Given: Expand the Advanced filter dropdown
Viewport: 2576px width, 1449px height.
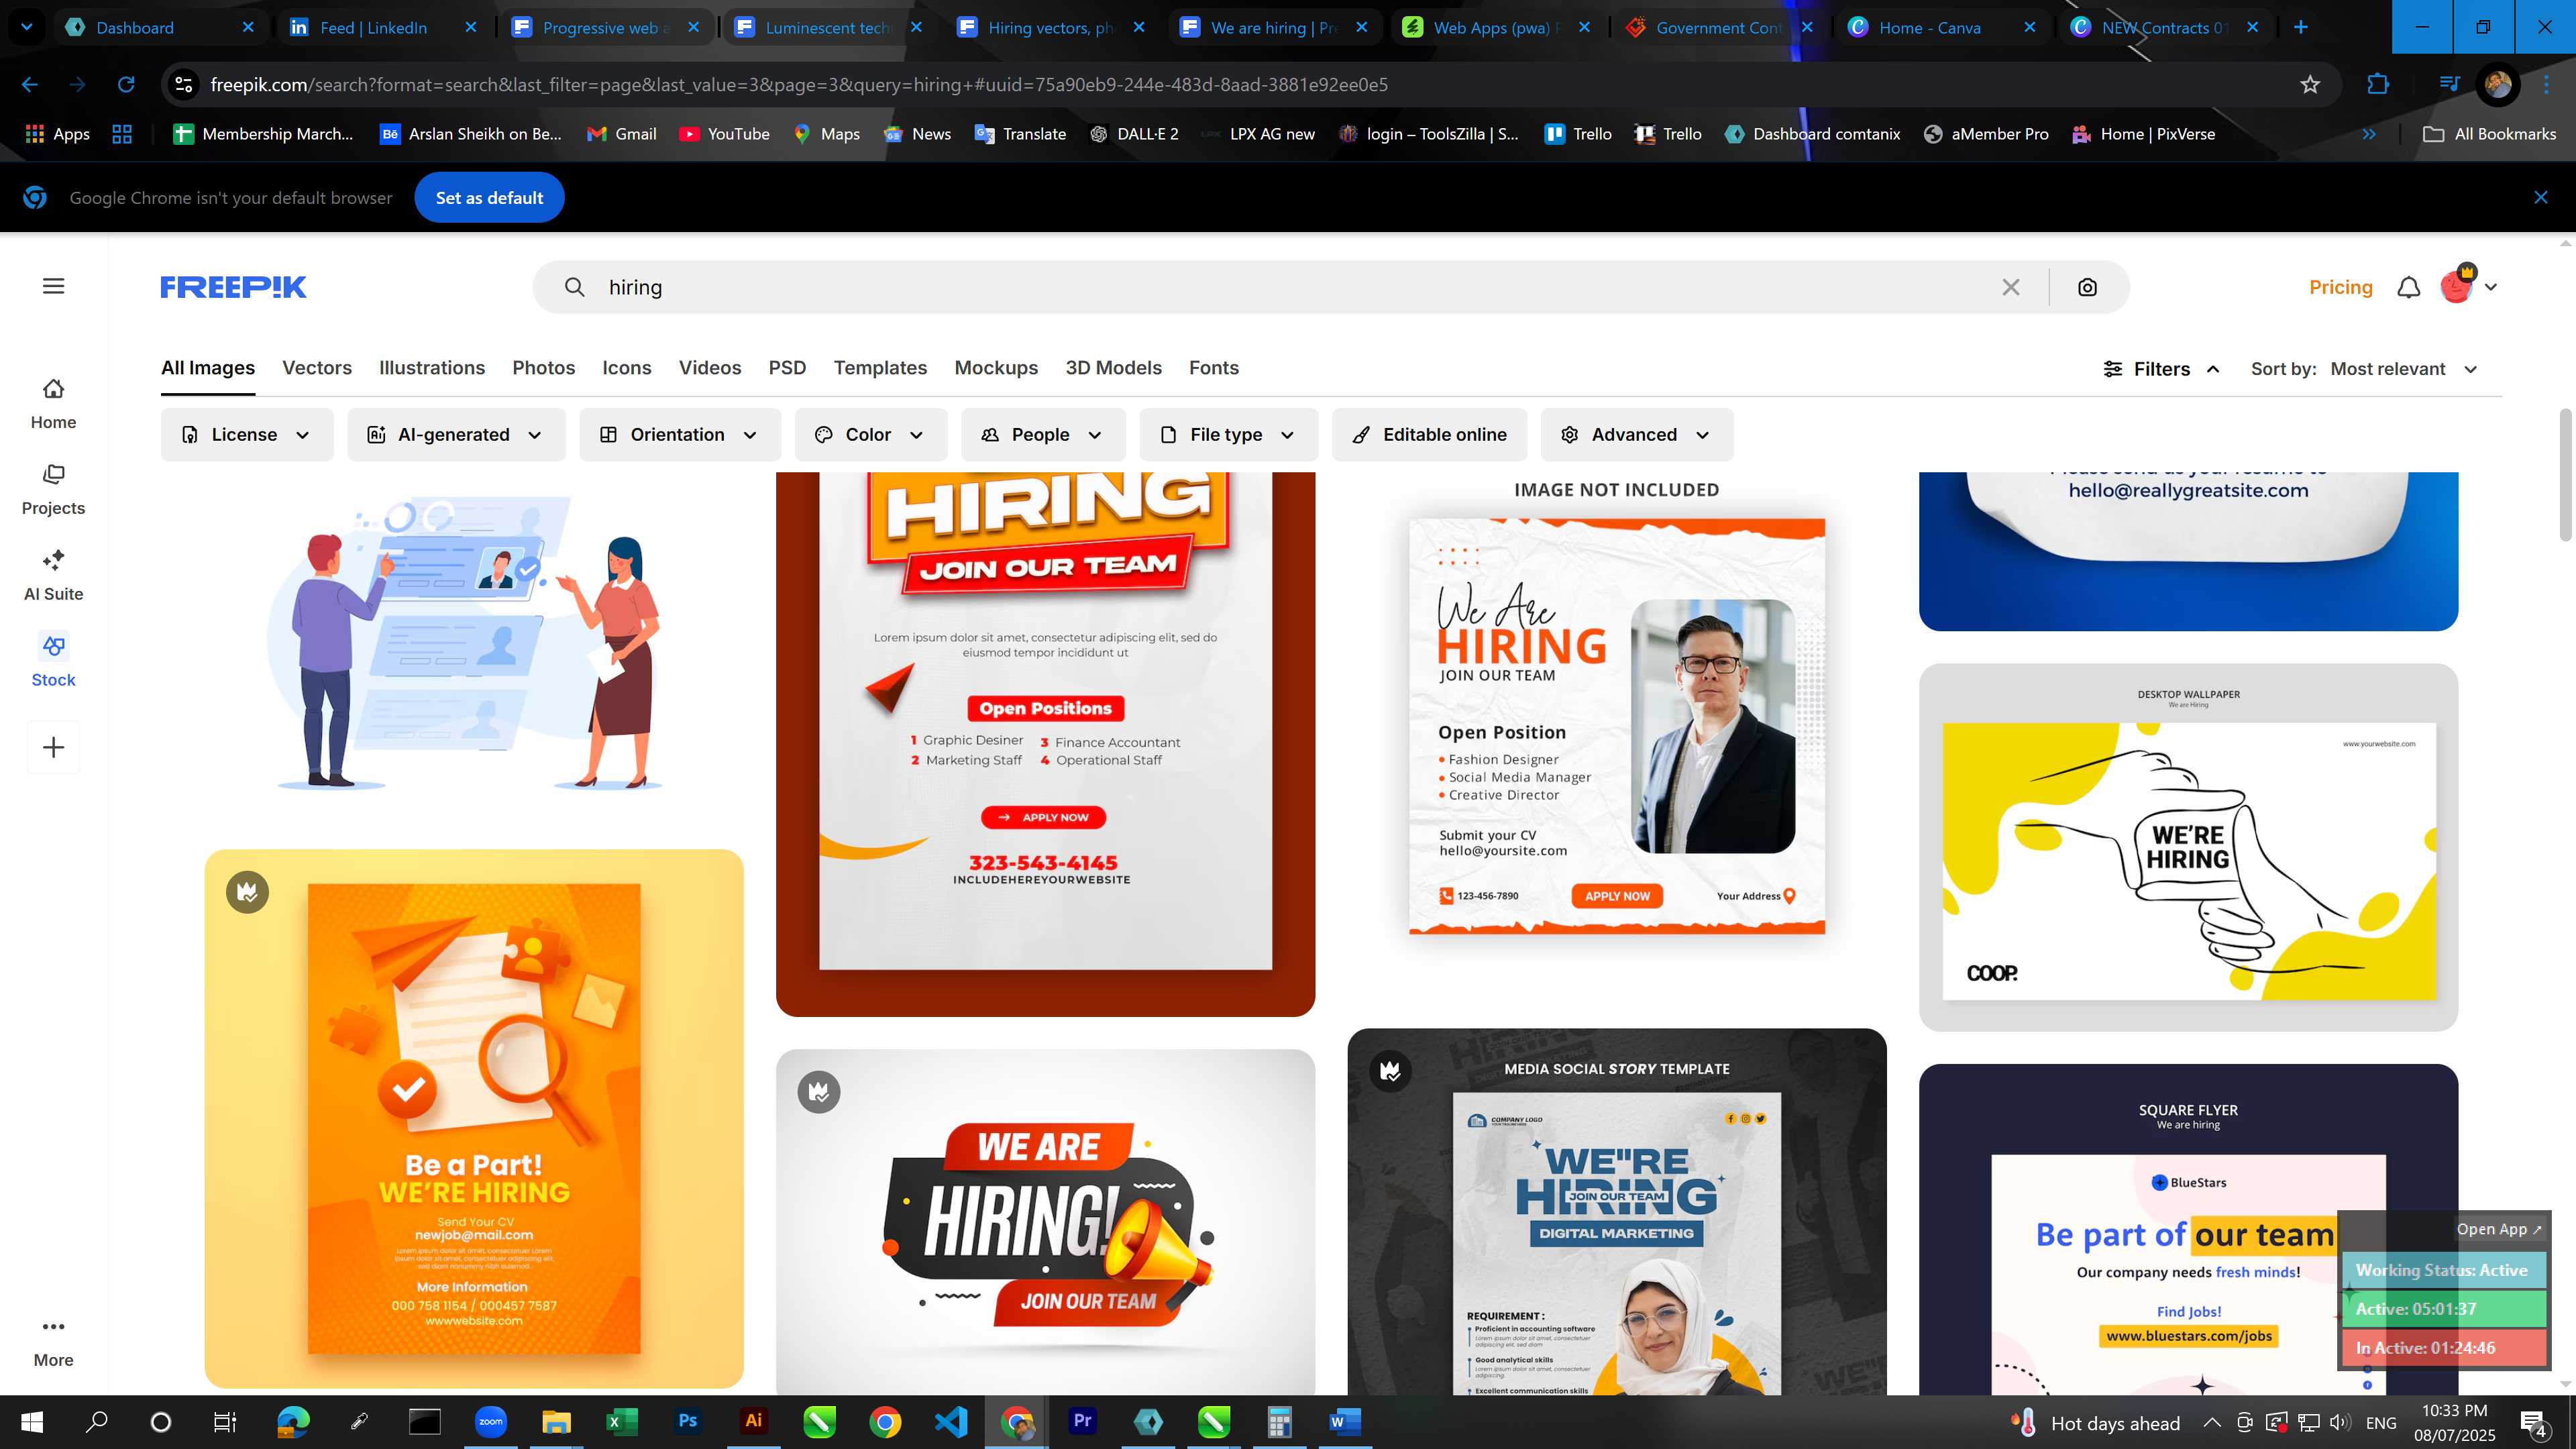Looking at the screenshot, I should tap(1637, 435).
